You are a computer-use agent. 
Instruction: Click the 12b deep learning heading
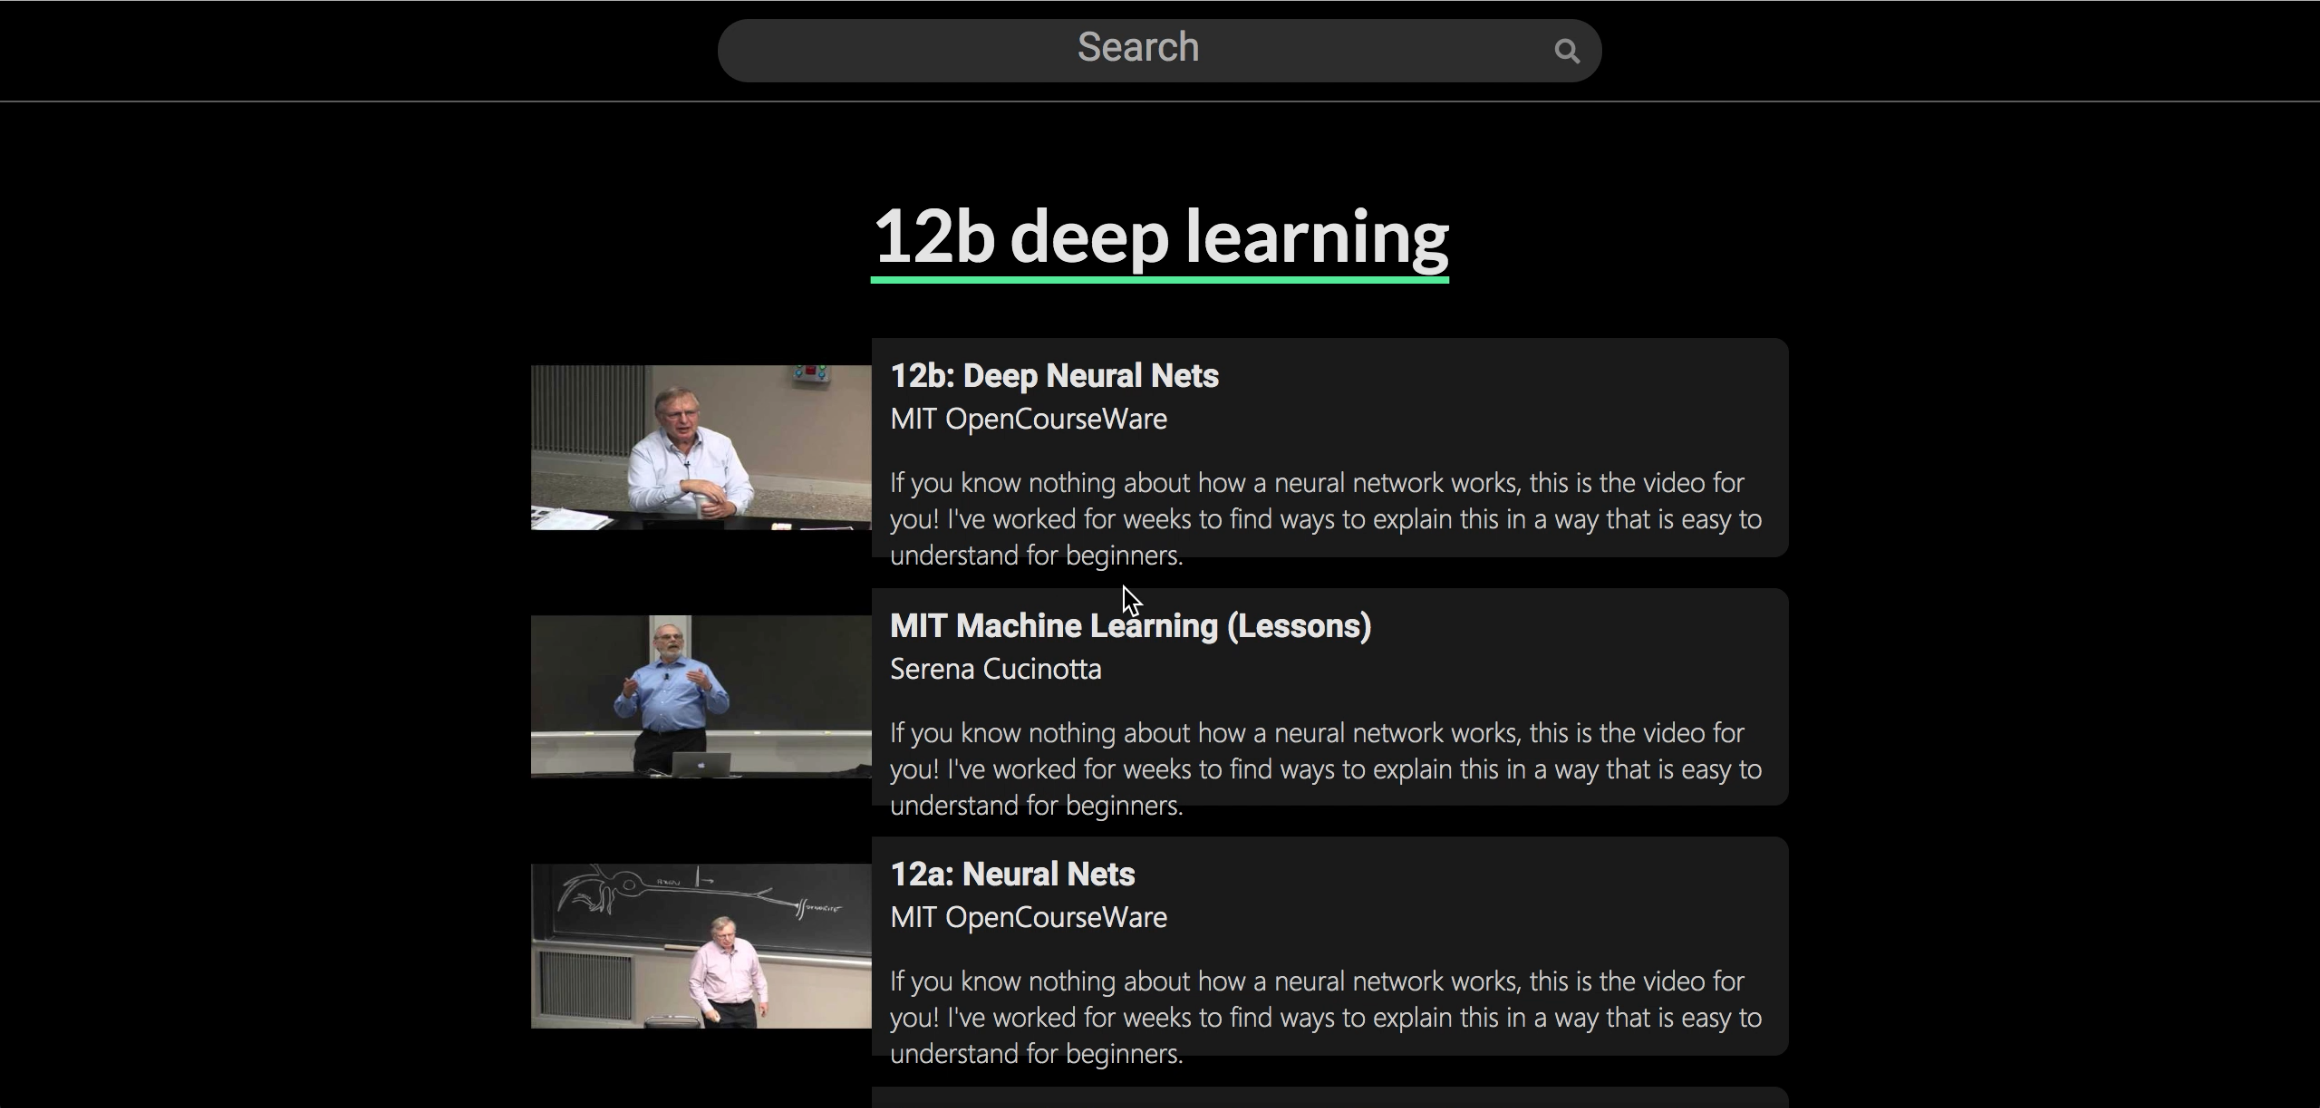pos(1160,236)
